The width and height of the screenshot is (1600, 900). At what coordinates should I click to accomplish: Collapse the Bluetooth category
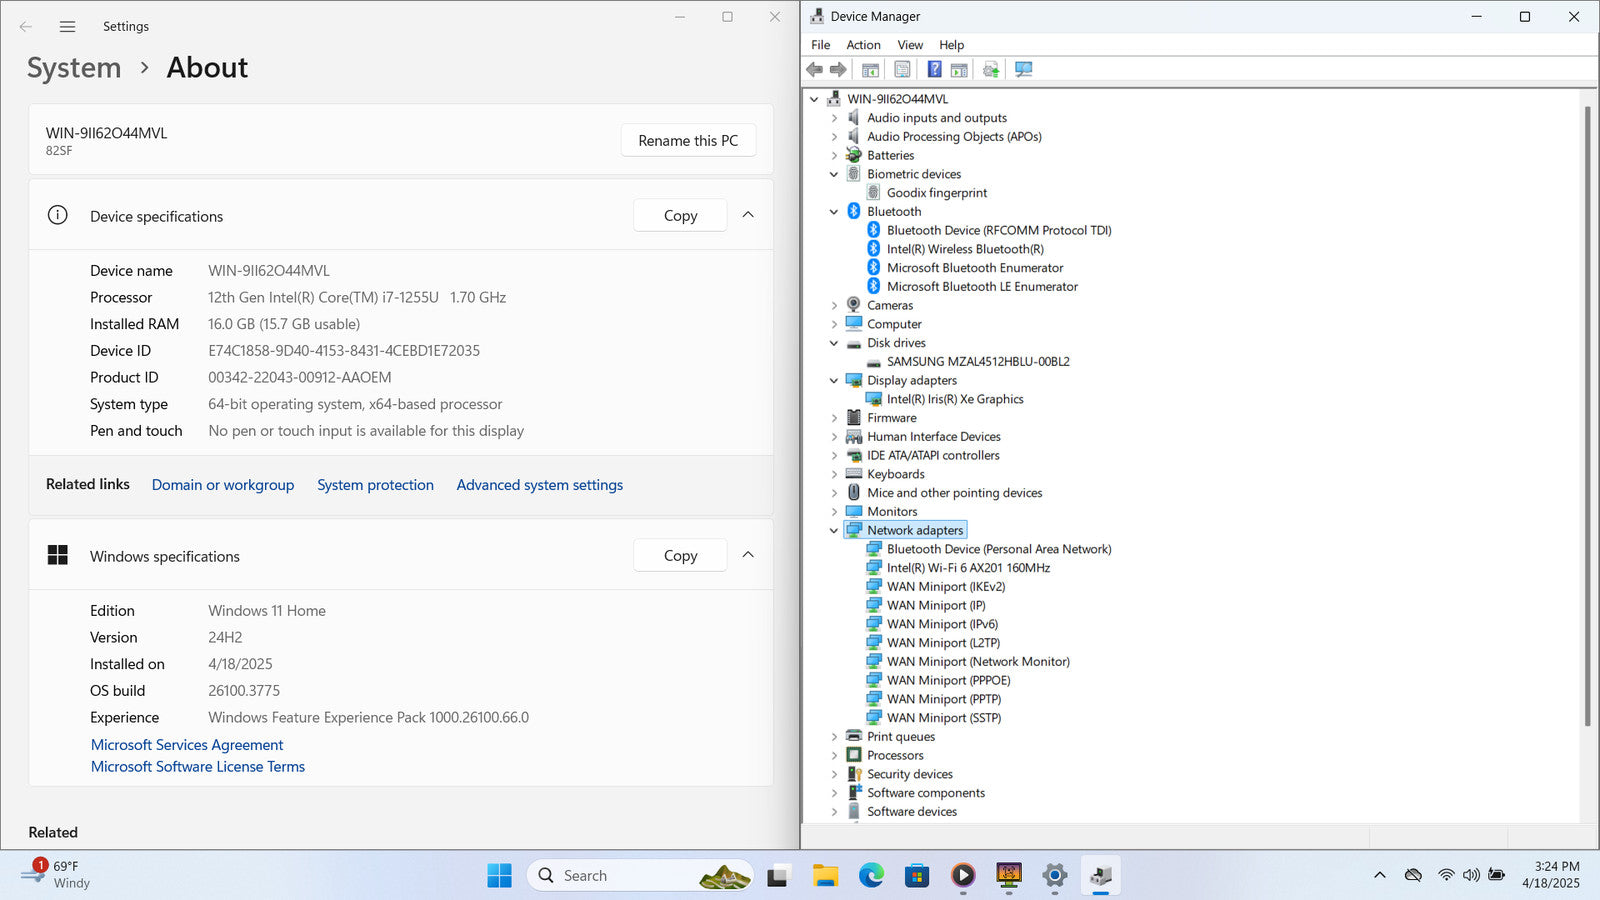click(834, 211)
